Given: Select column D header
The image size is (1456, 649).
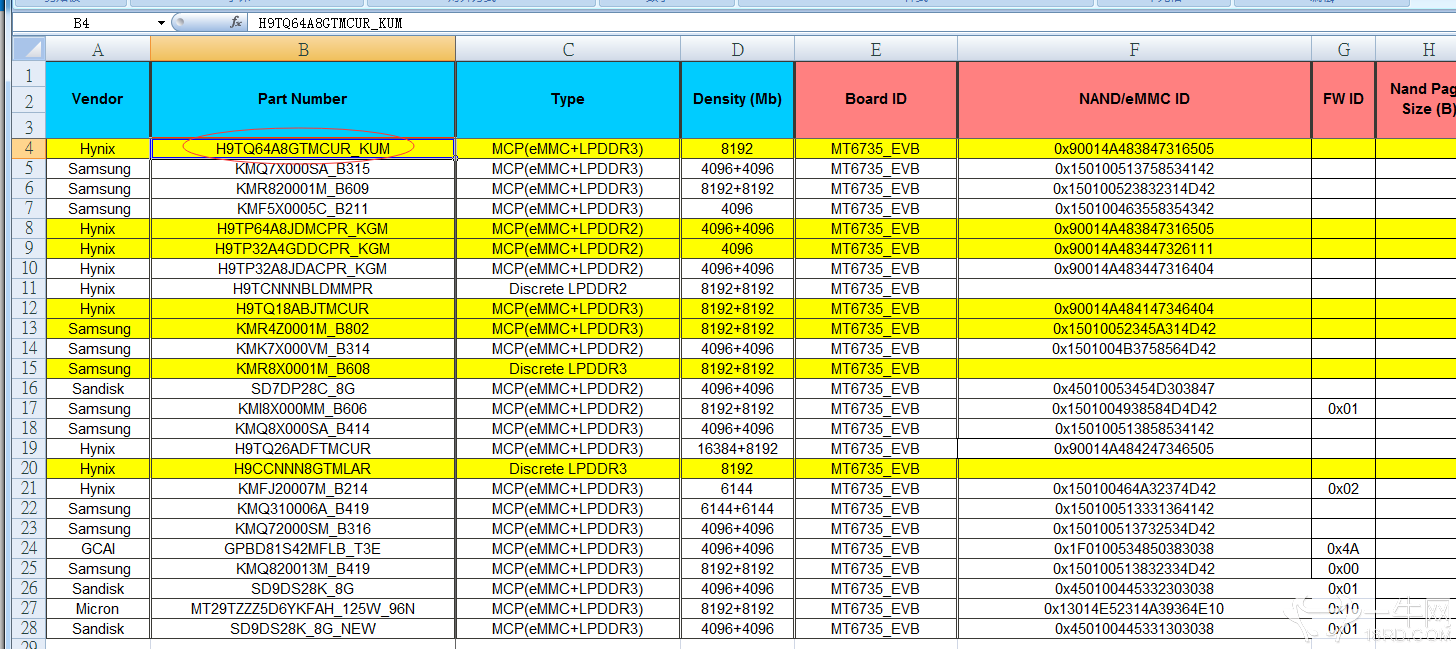Looking at the screenshot, I should 737,49.
